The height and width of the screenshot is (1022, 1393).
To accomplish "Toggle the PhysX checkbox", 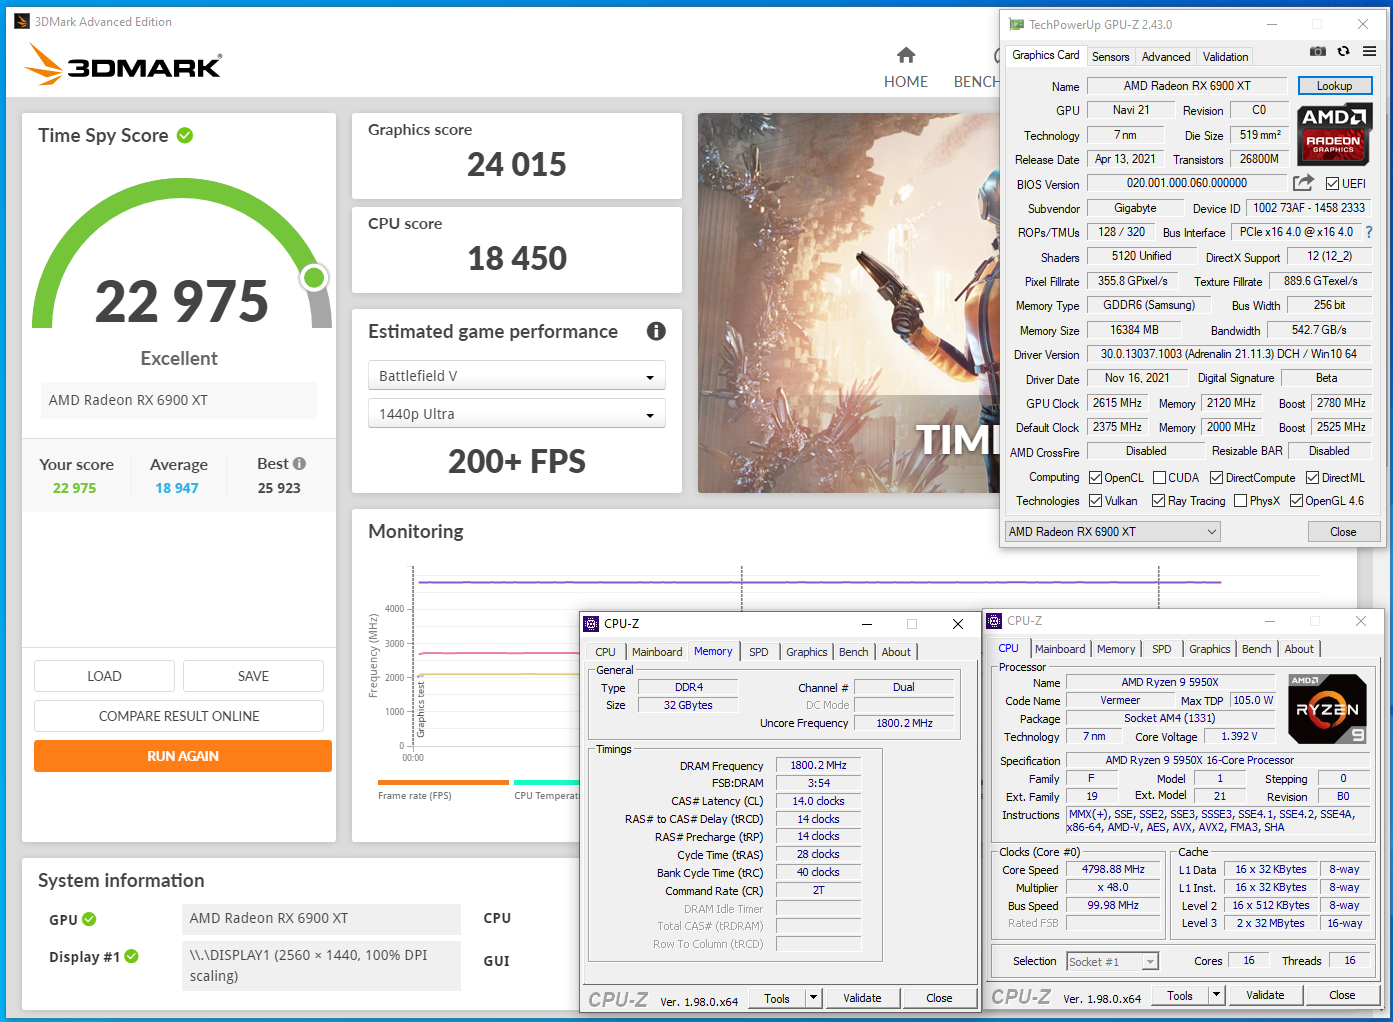I will point(1241,501).
